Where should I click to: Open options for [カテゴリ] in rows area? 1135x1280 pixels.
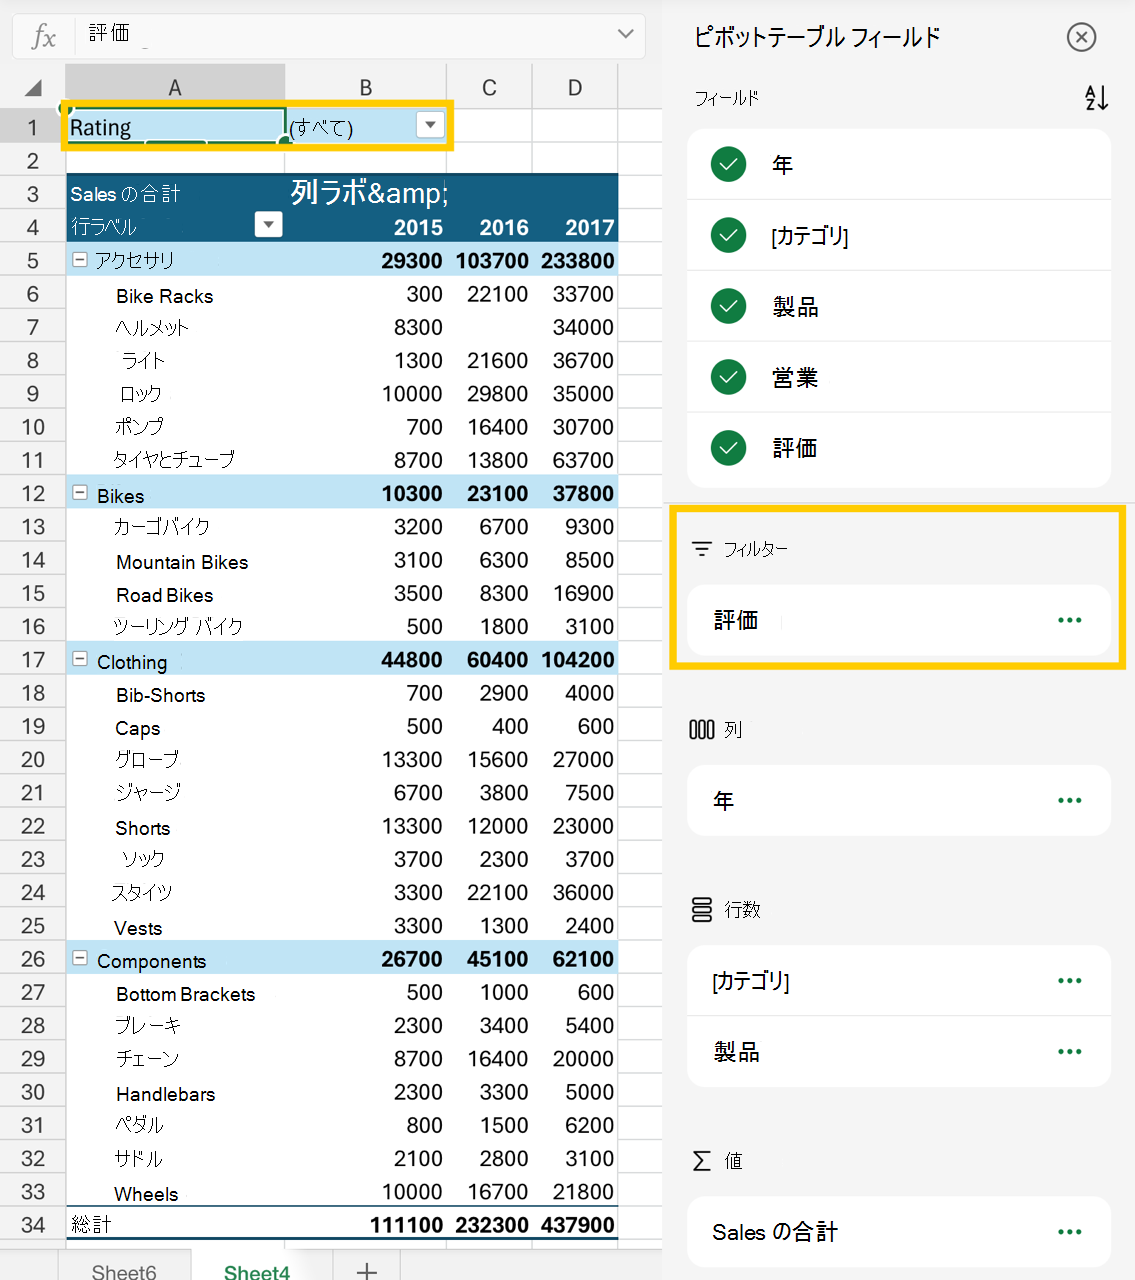pyautogui.click(x=1069, y=981)
